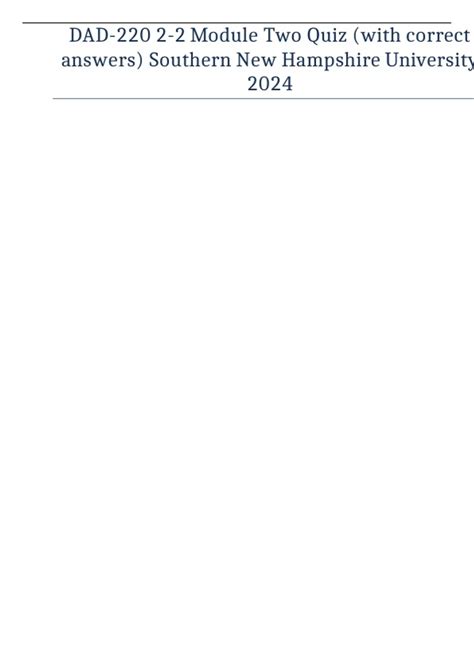Click the horizontal line beneath 2024
The image size is (474, 671).
263,98
